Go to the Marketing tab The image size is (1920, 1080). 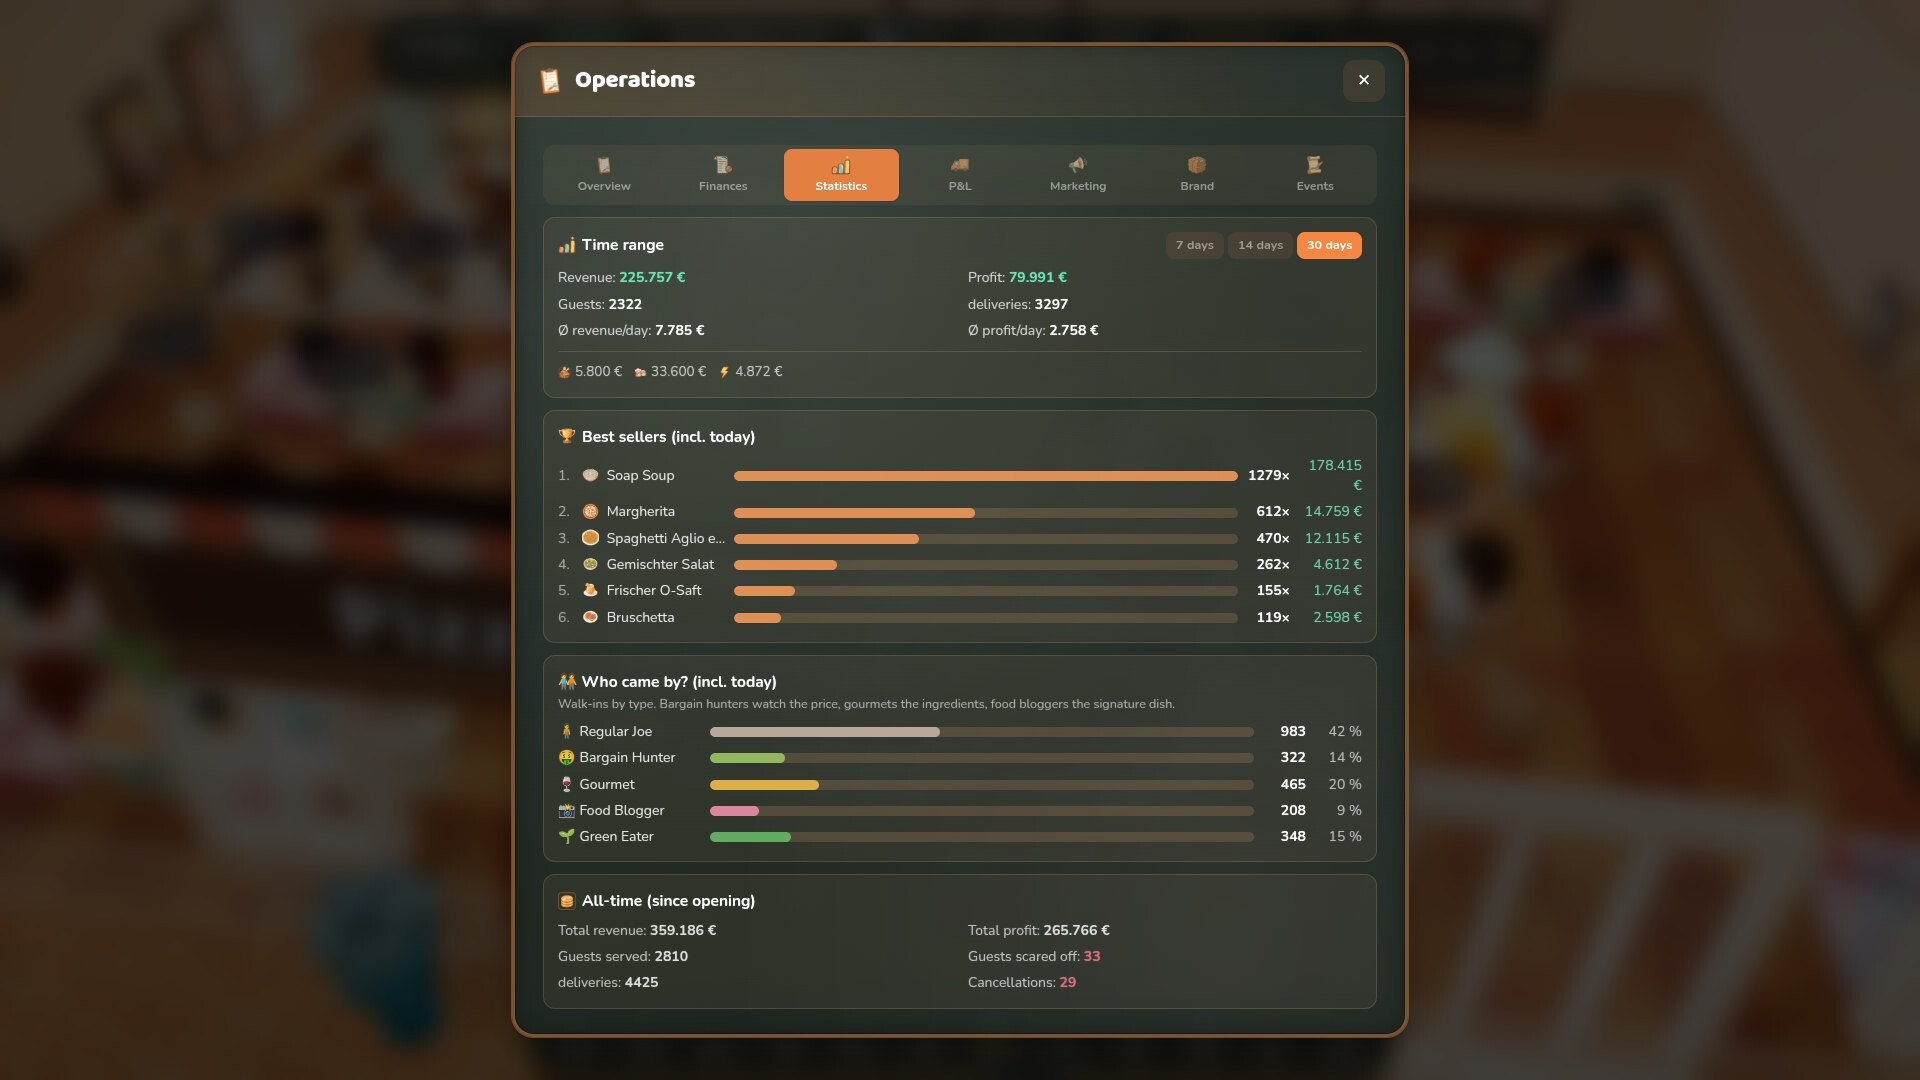pyautogui.click(x=1078, y=175)
